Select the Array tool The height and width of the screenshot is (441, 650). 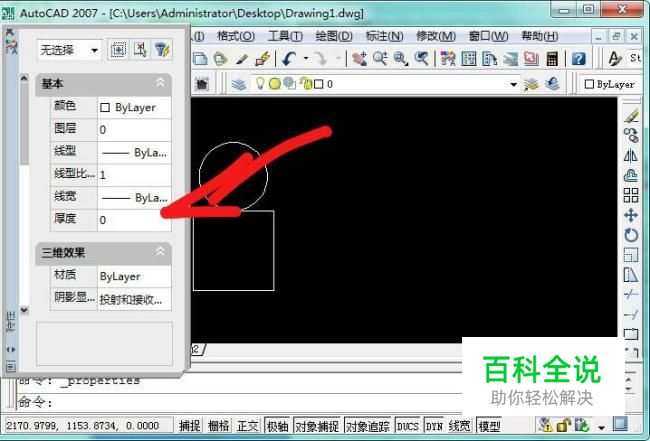(631, 195)
